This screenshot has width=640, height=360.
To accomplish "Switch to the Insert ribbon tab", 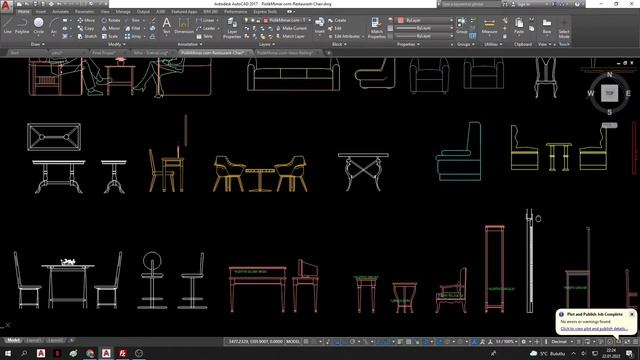I will 41,12.
